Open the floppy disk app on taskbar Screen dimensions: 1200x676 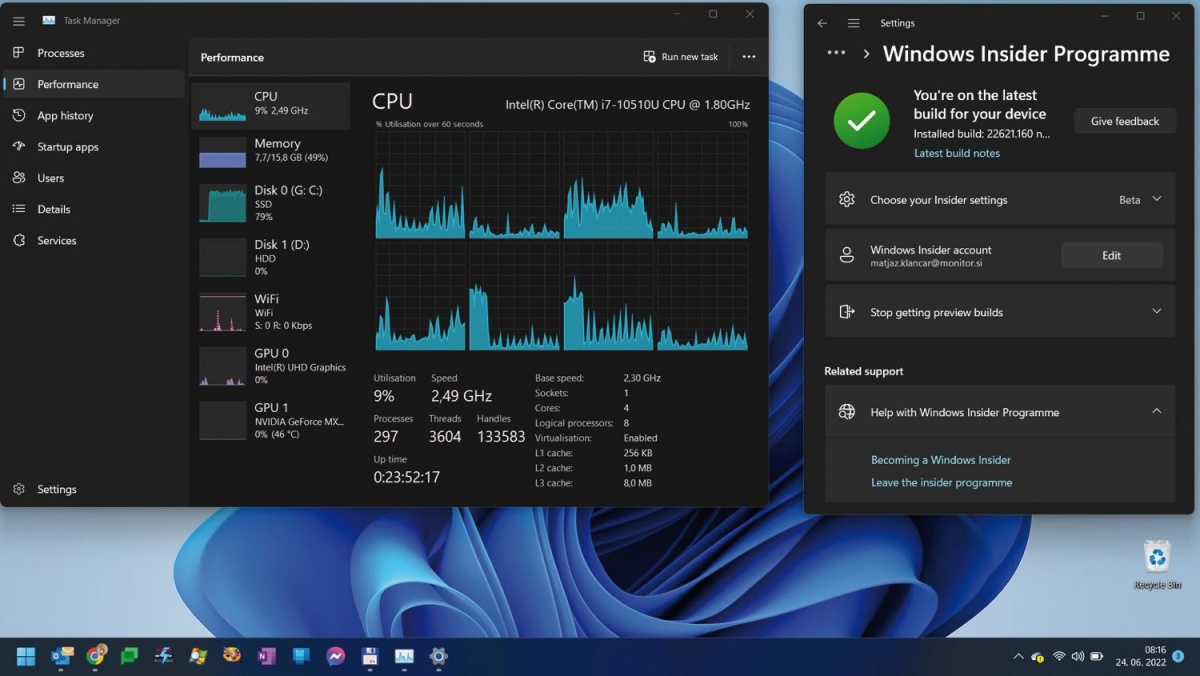coord(369,656)
